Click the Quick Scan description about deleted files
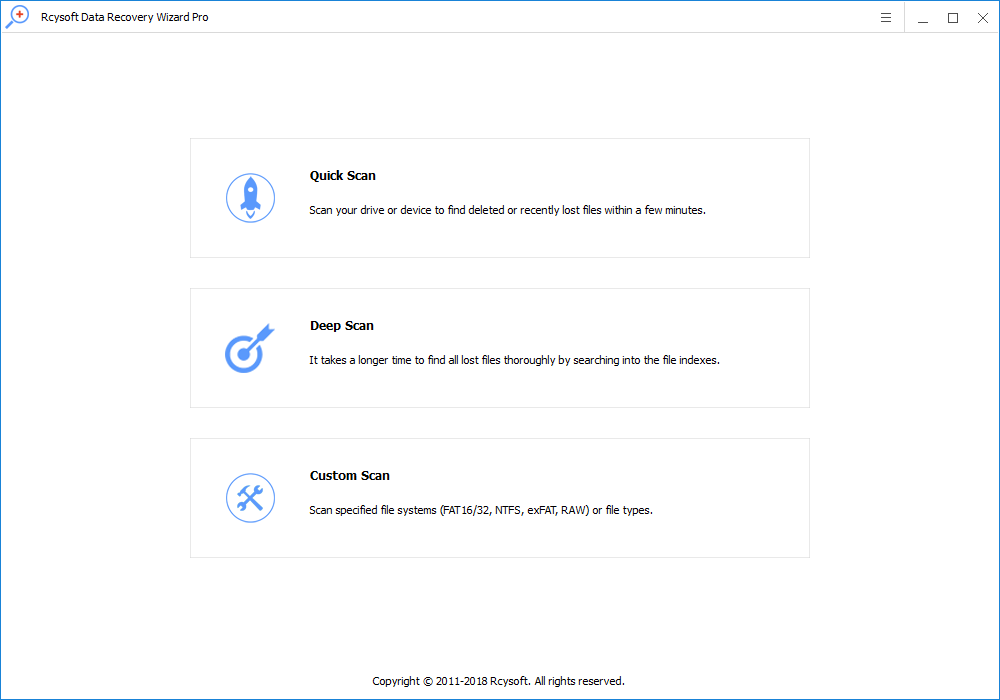This screenshot has width=1000, height=700. [x=507, y=211]
